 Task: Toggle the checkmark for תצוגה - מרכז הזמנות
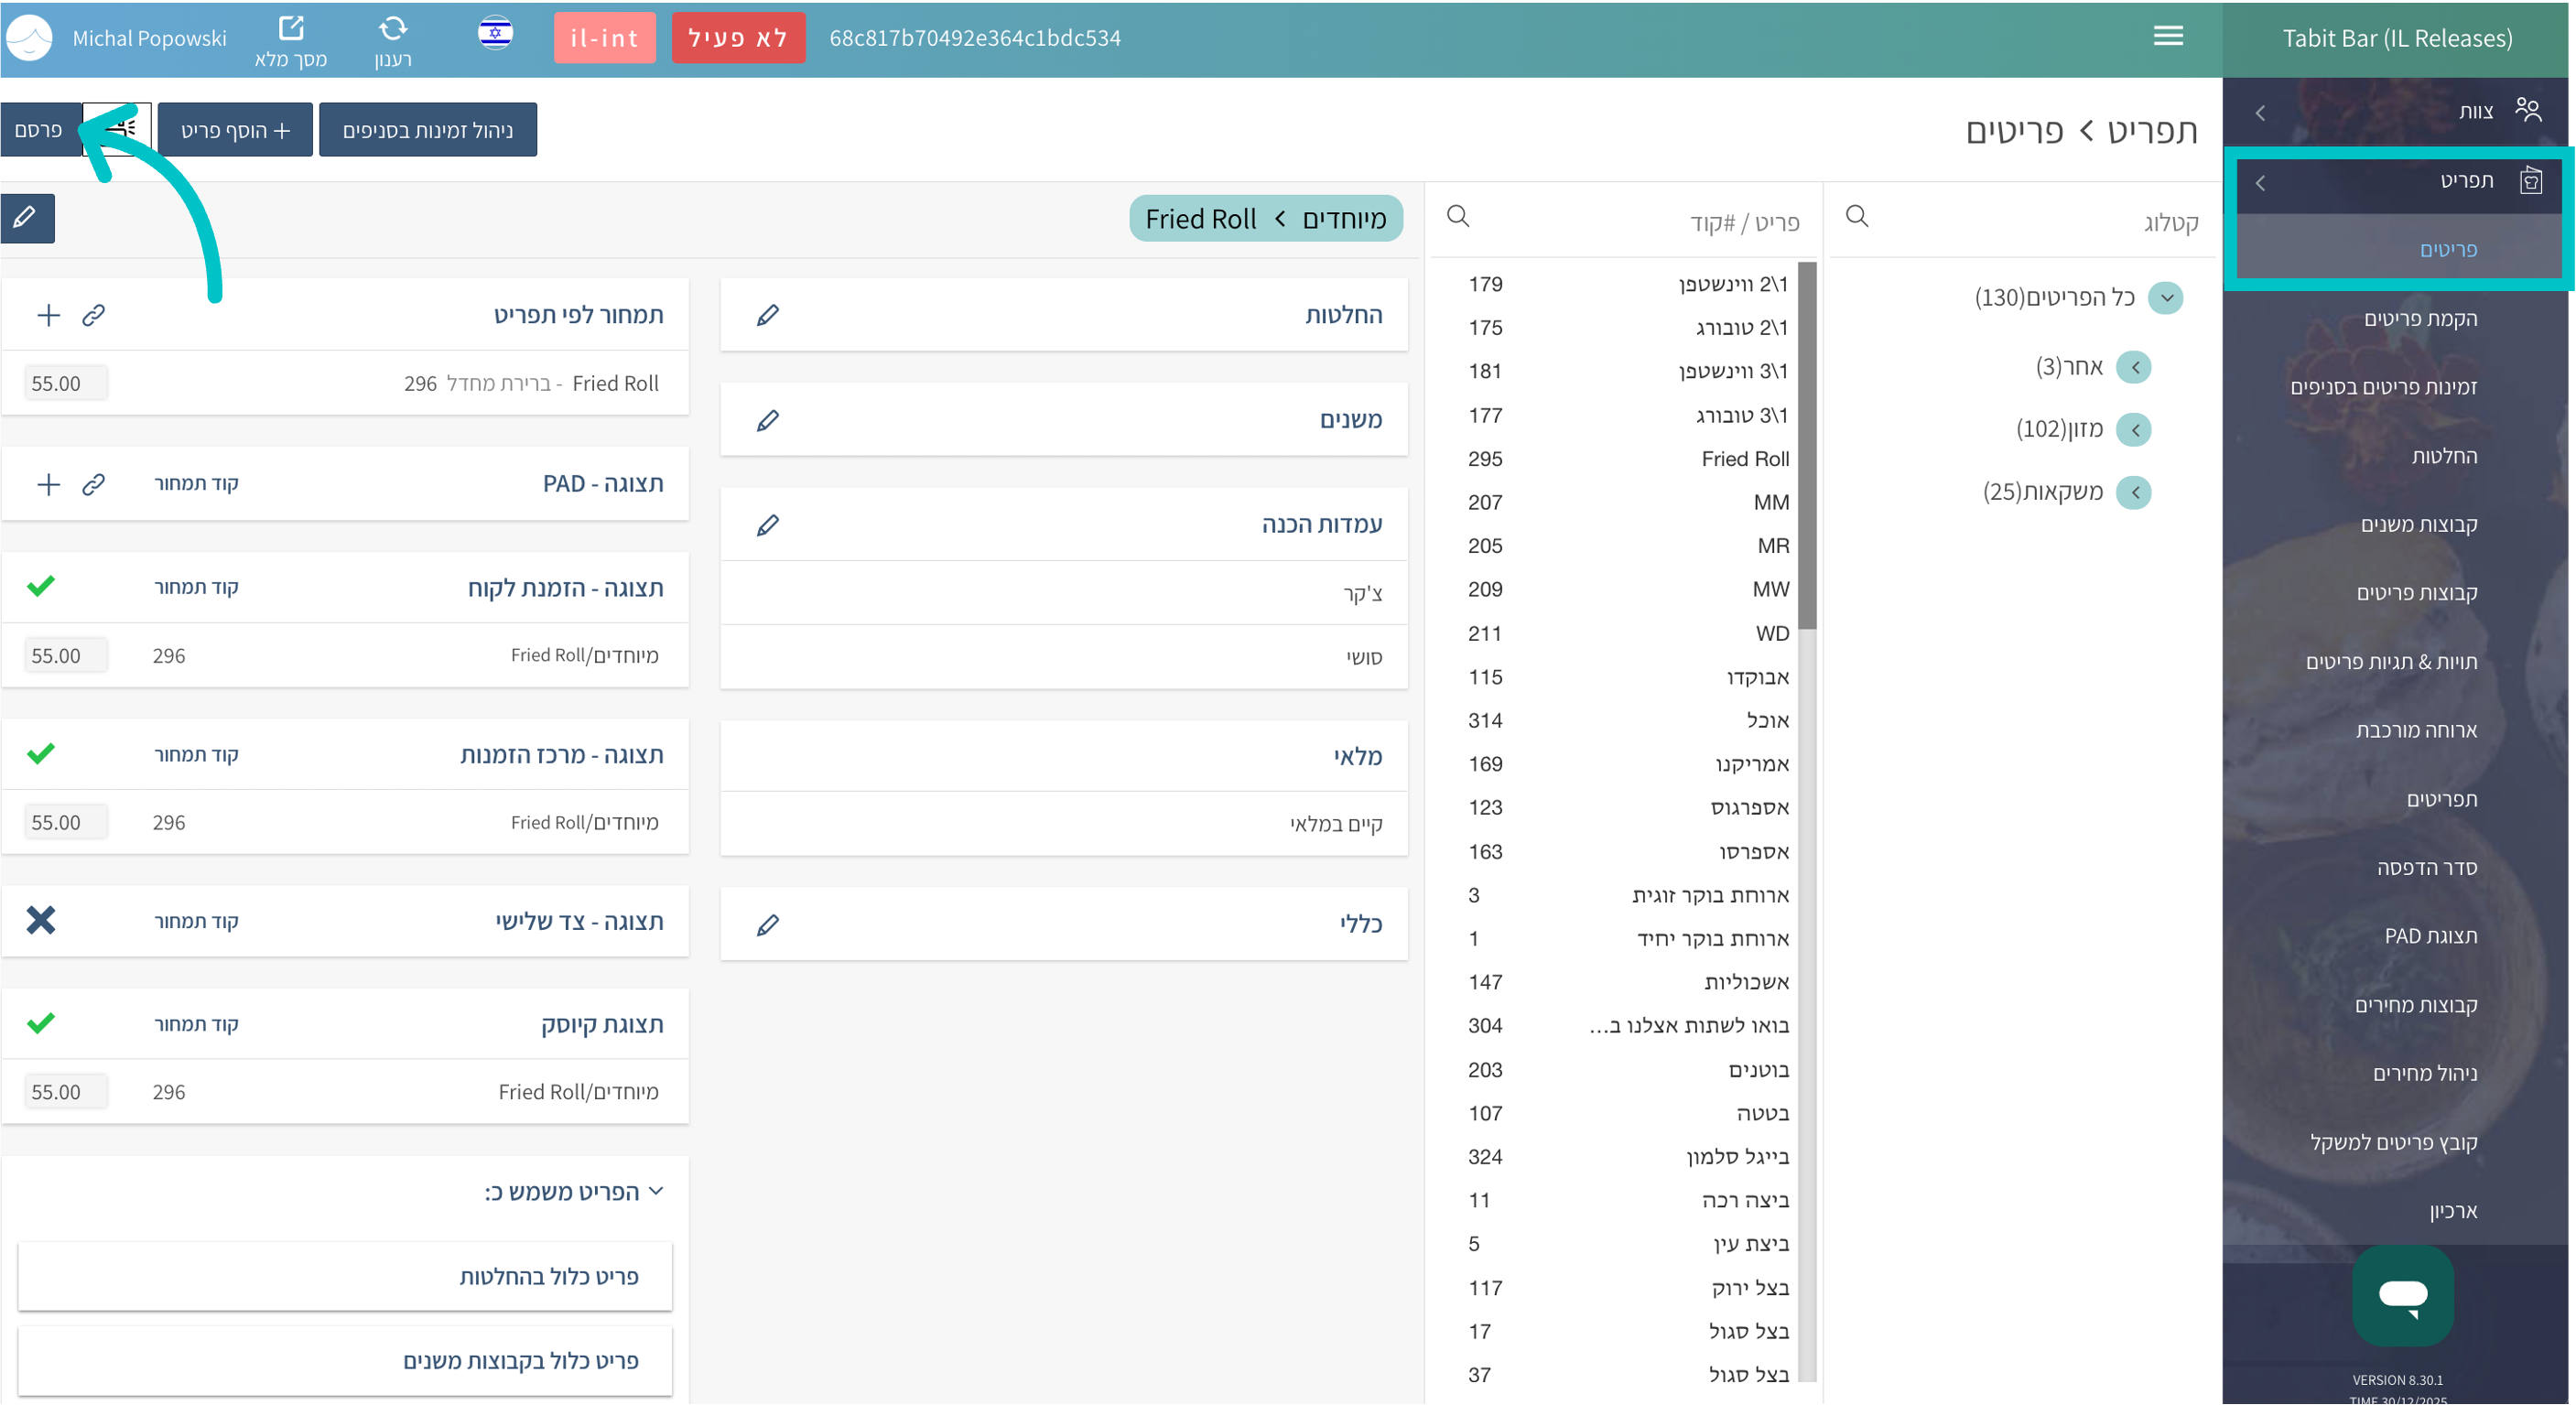[41, 753]
